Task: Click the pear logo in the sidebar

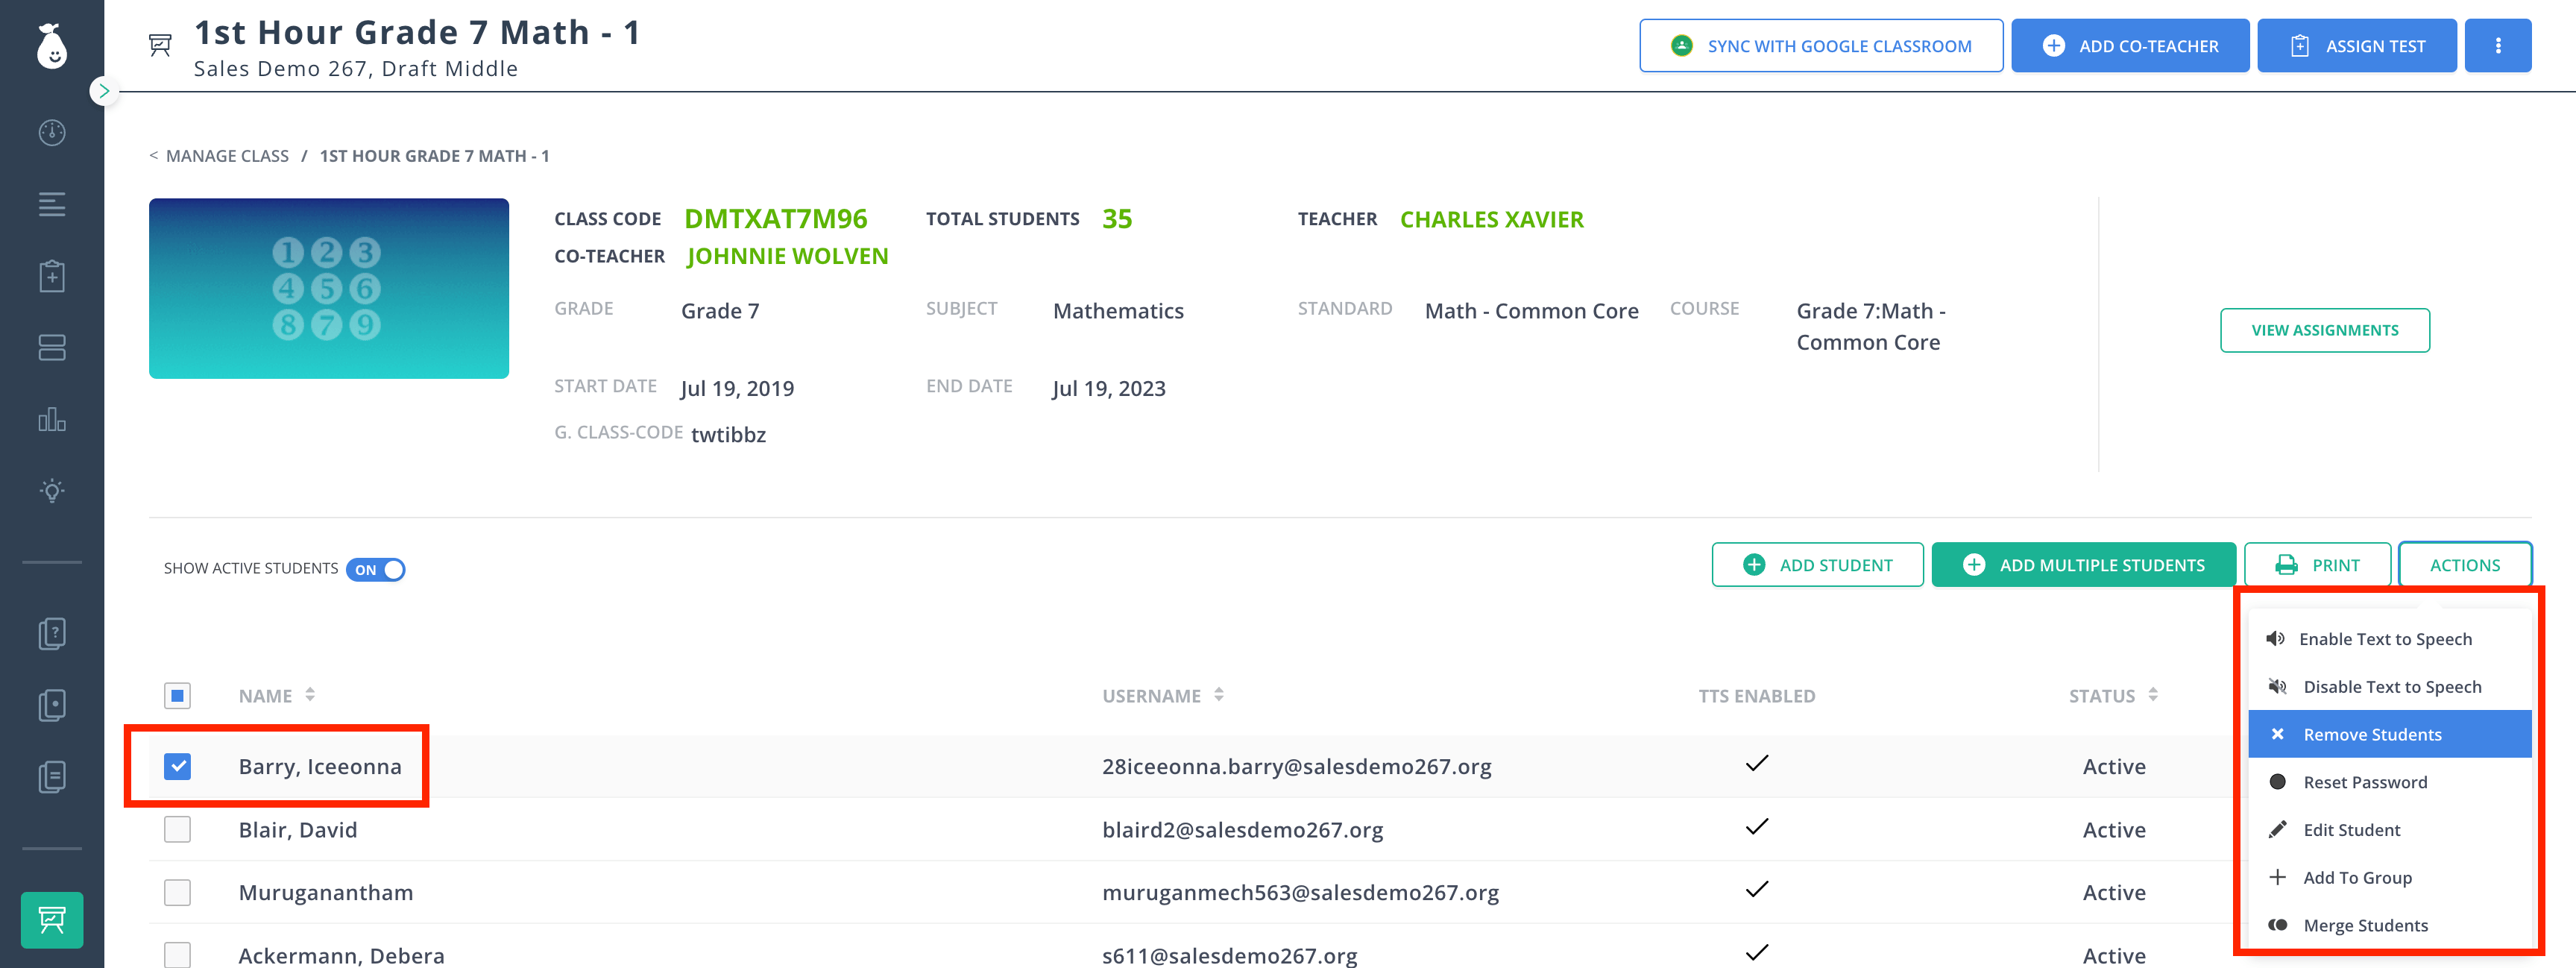Action: [x=52, y=45]
